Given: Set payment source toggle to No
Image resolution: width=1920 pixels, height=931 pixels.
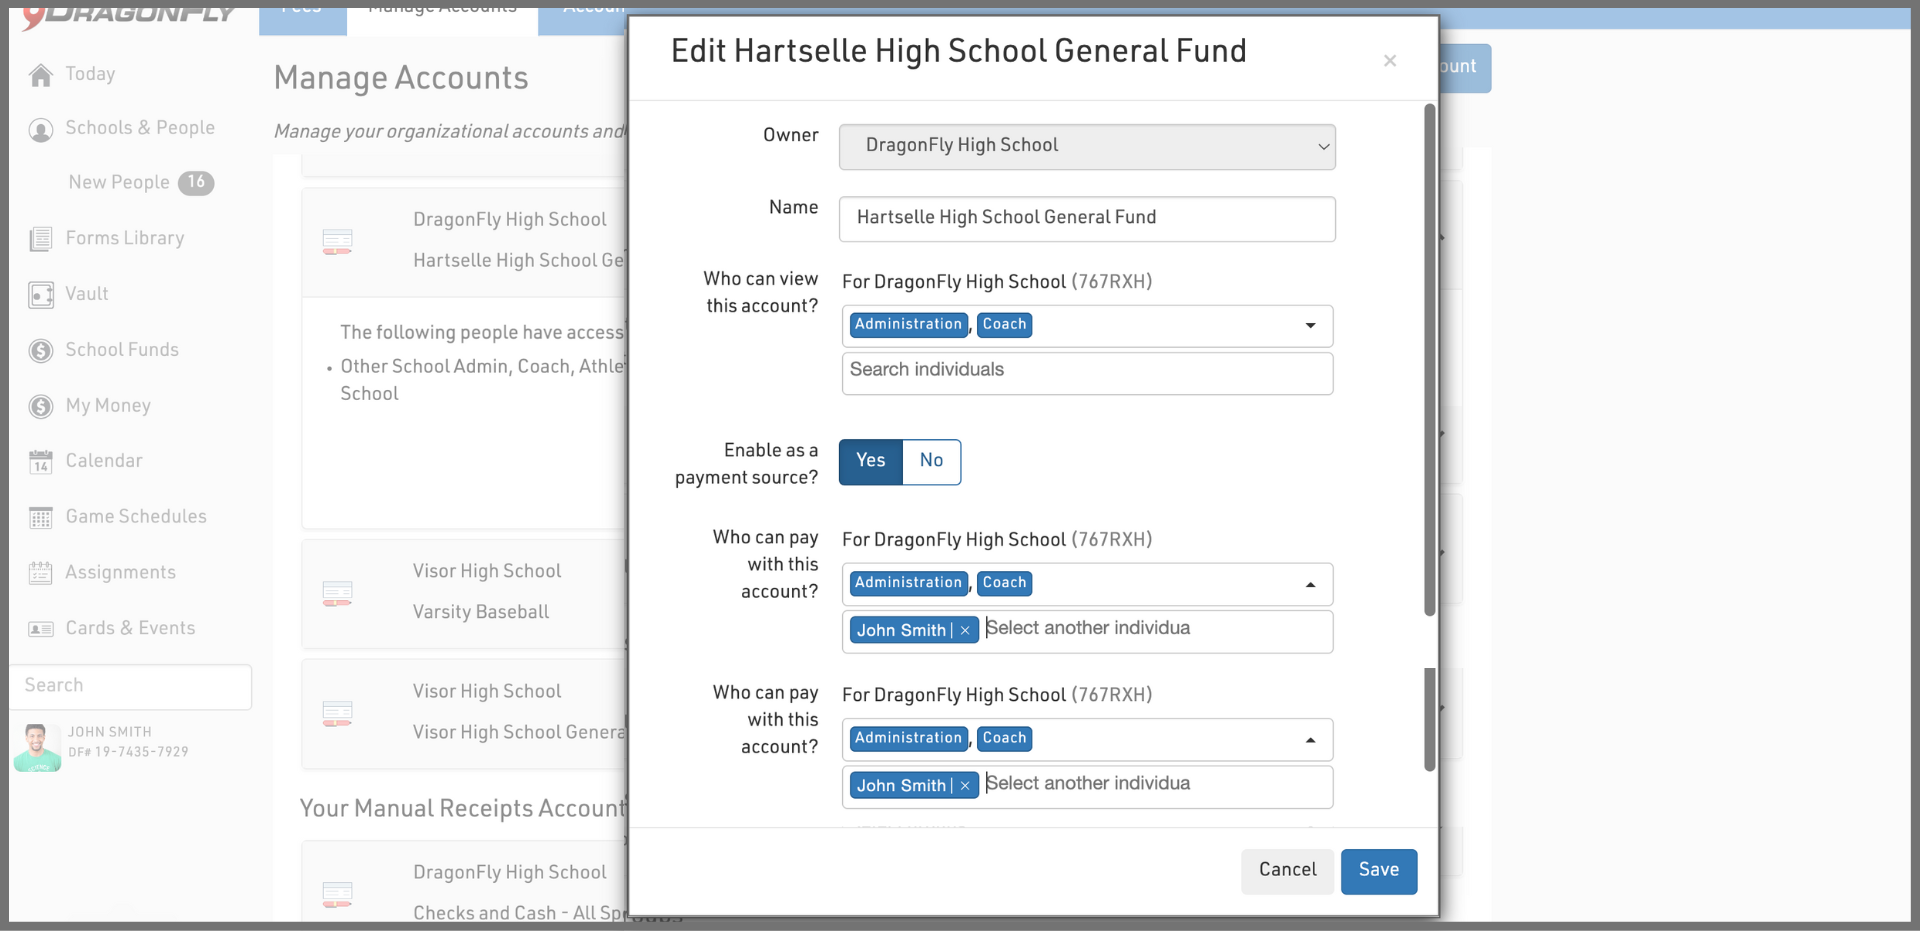Looking at the screenshot, I should (931, 461).
